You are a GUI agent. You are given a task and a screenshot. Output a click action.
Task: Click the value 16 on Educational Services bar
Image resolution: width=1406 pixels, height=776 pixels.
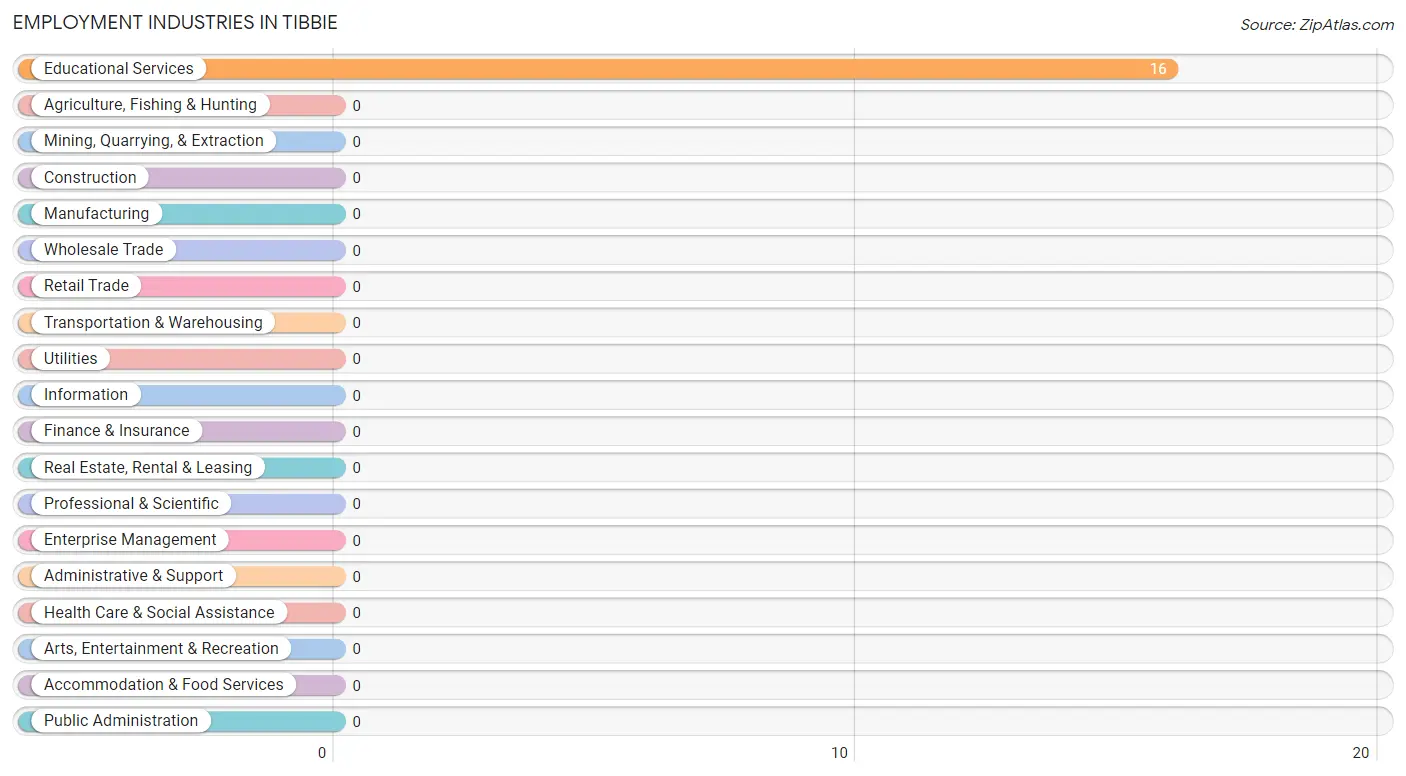tap(1158, 69)
